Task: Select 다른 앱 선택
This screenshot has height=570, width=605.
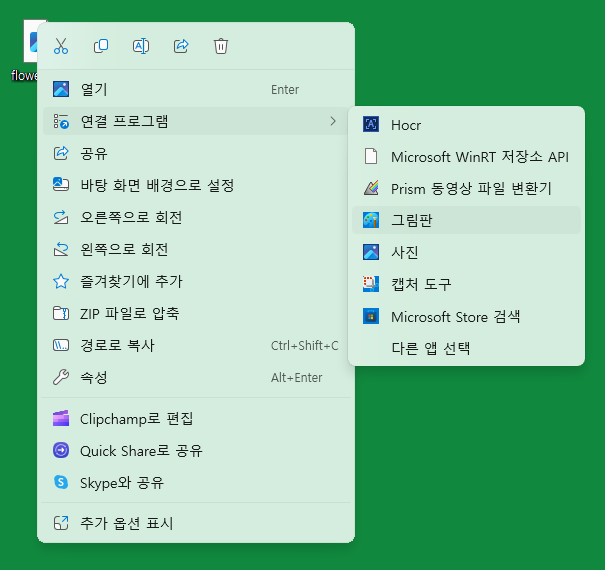Action: (466, 348)
